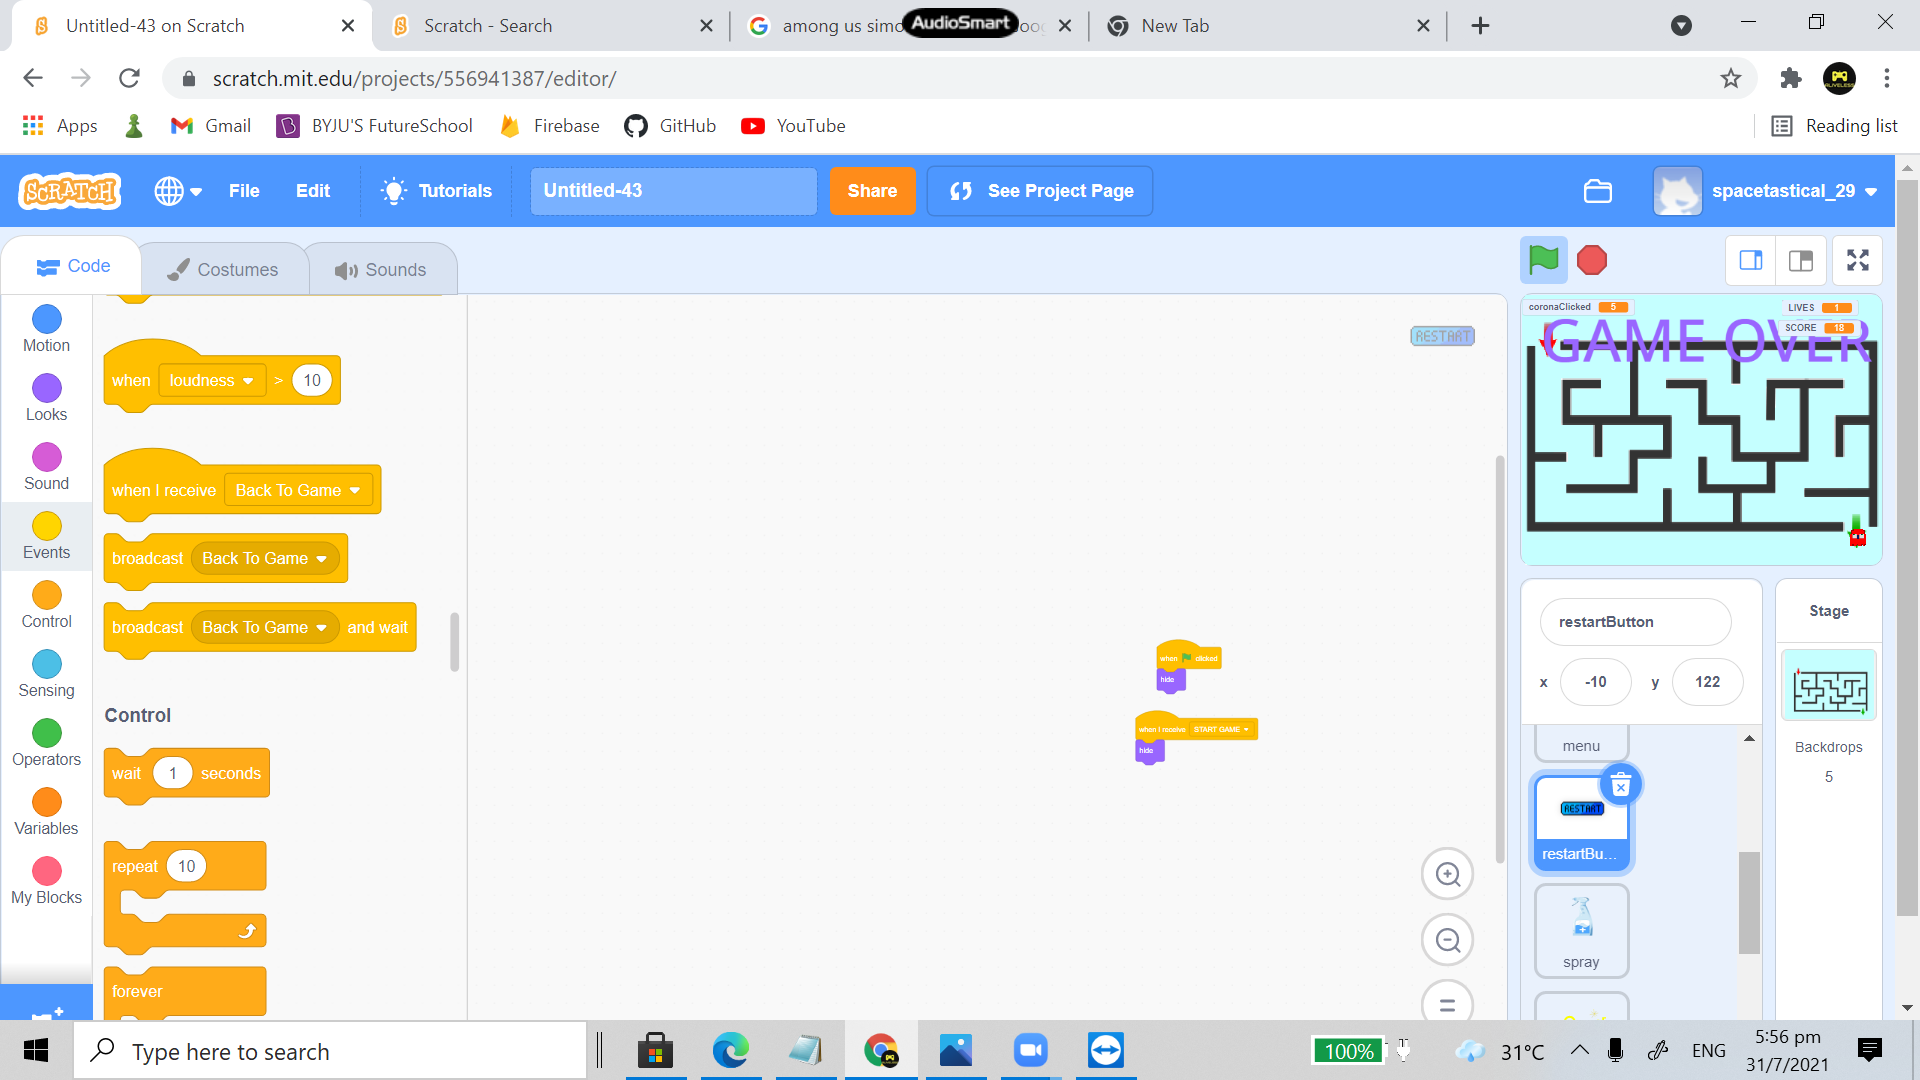Delete the restartButton sprite with trash icon
This screenshot has width=1920, height=1080.
tap(1621, 786)
